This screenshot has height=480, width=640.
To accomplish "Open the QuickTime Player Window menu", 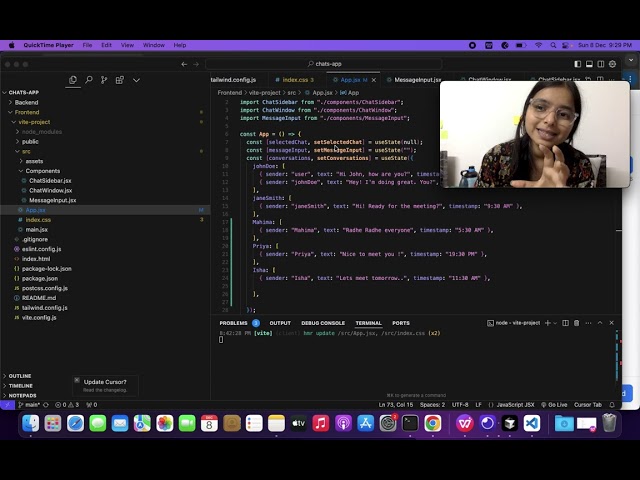I will point(153,45).
